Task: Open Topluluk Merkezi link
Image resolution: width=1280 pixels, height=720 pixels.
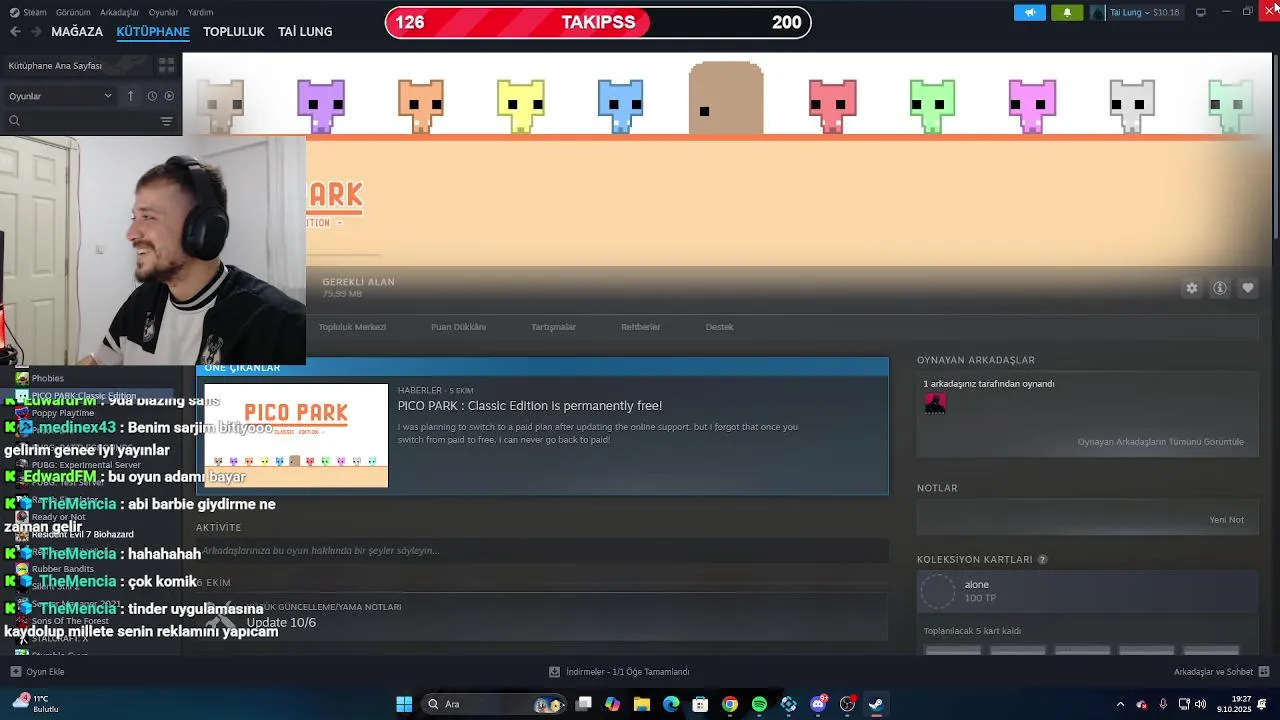Action: coord(352,327)
